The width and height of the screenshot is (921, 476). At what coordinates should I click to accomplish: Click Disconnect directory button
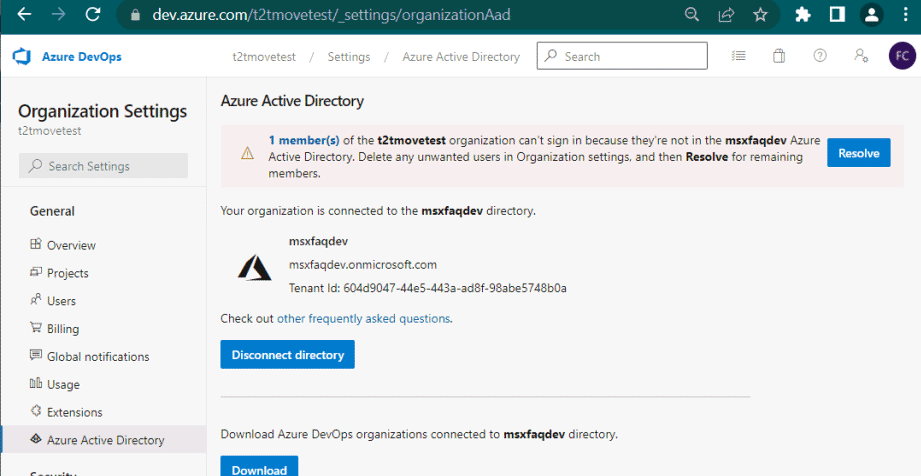pos(287,354)
